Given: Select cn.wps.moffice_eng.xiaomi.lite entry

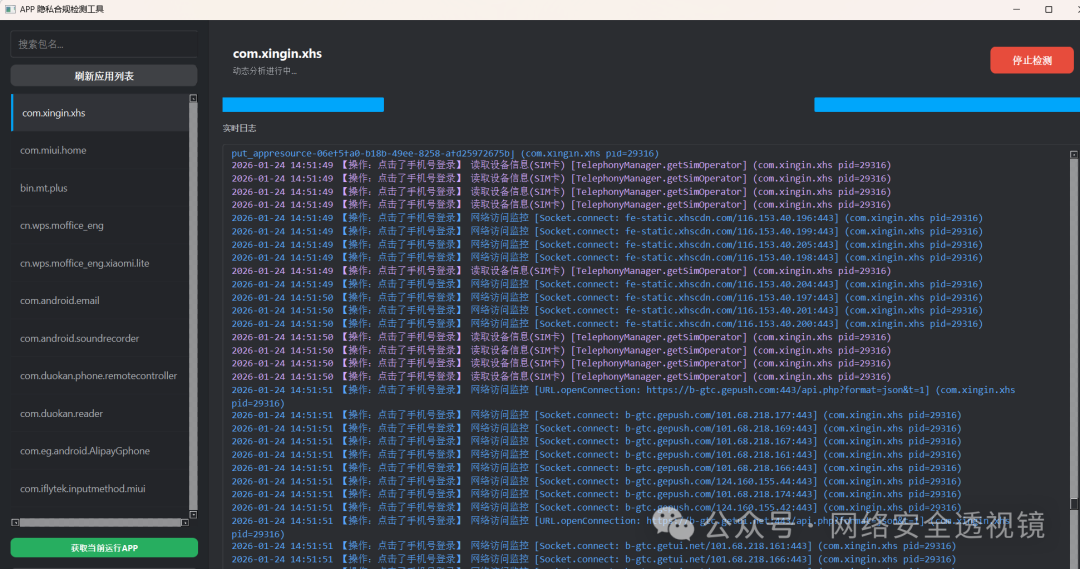Looking at the screenshot, I should point(100,263).
